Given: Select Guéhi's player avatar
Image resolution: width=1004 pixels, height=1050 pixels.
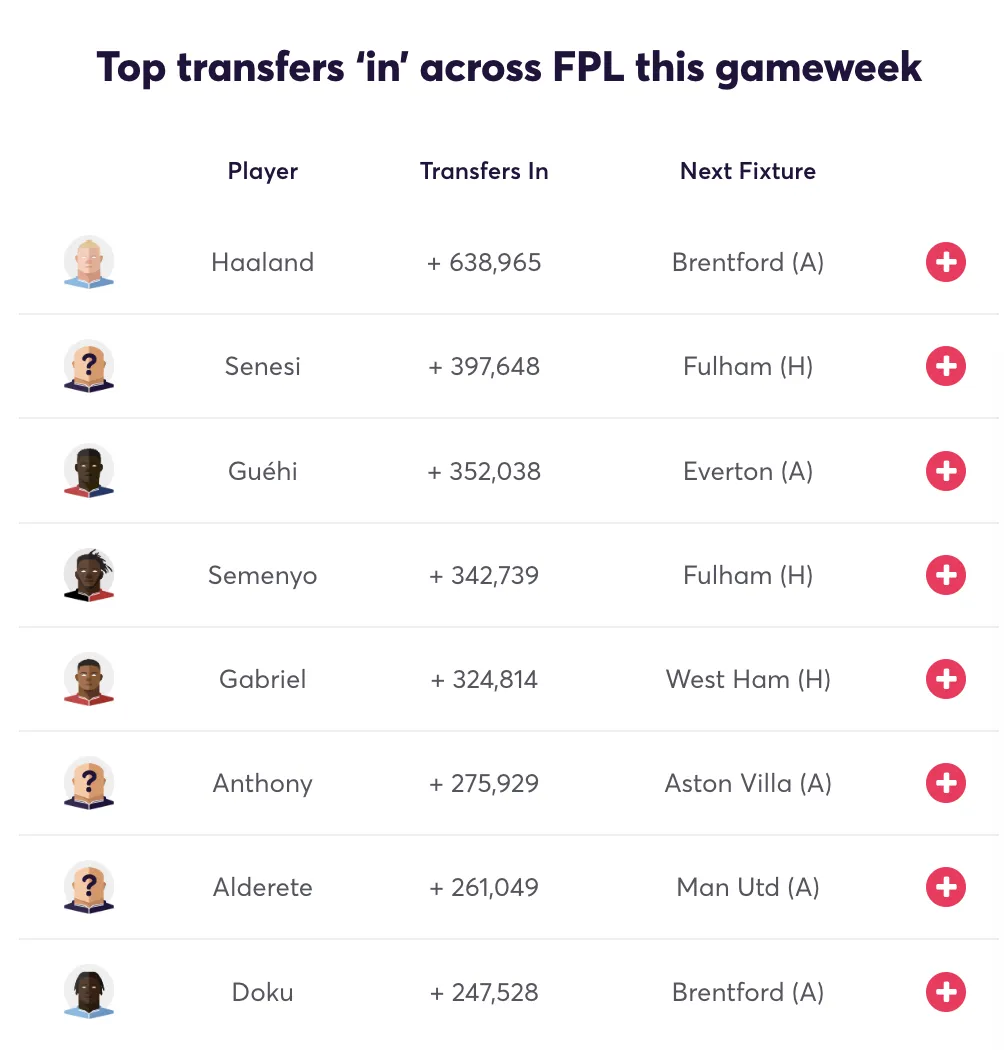Looking at the screenshot, I should tap(89, 471).
